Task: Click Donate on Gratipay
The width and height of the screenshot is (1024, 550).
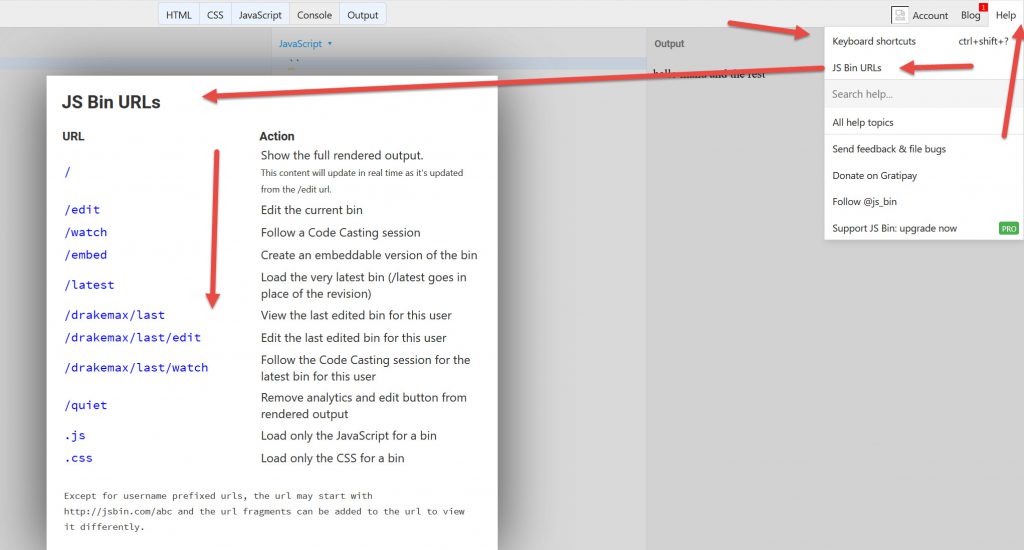Action: click(x=874, y=176)
